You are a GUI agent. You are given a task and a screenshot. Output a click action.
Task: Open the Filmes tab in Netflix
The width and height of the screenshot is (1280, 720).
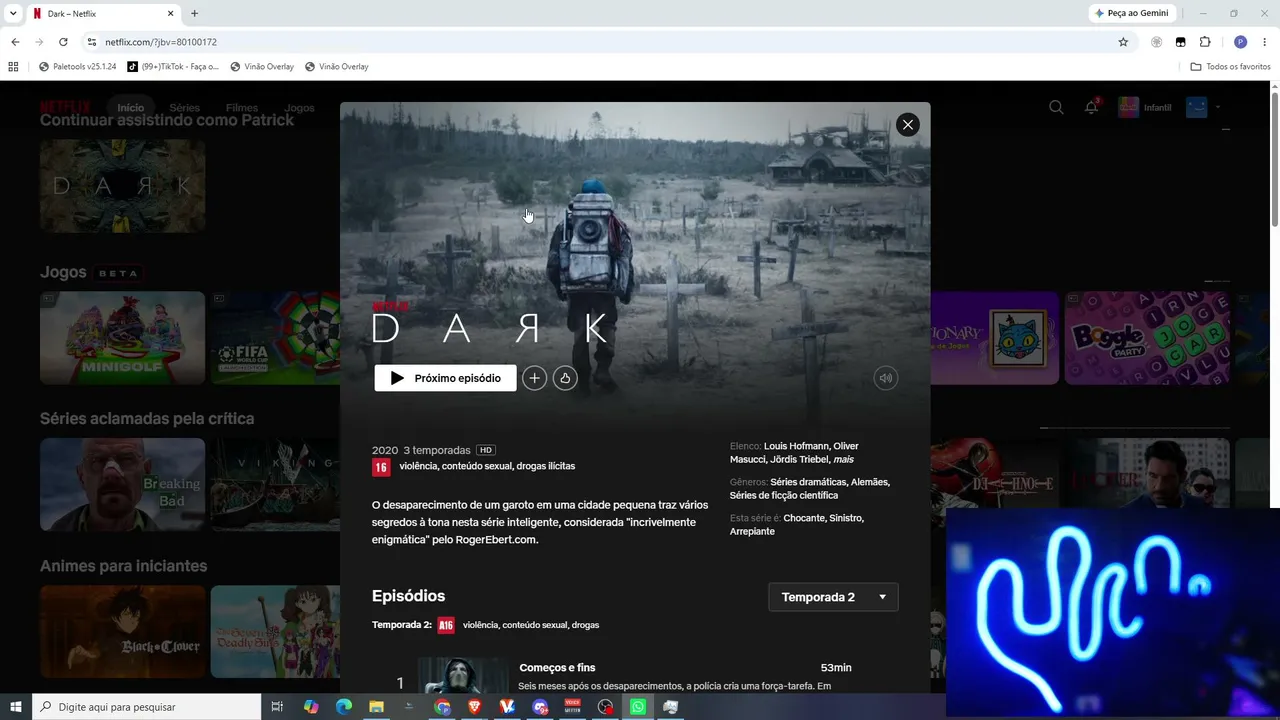pyautogui.click(x=242, y=108)
